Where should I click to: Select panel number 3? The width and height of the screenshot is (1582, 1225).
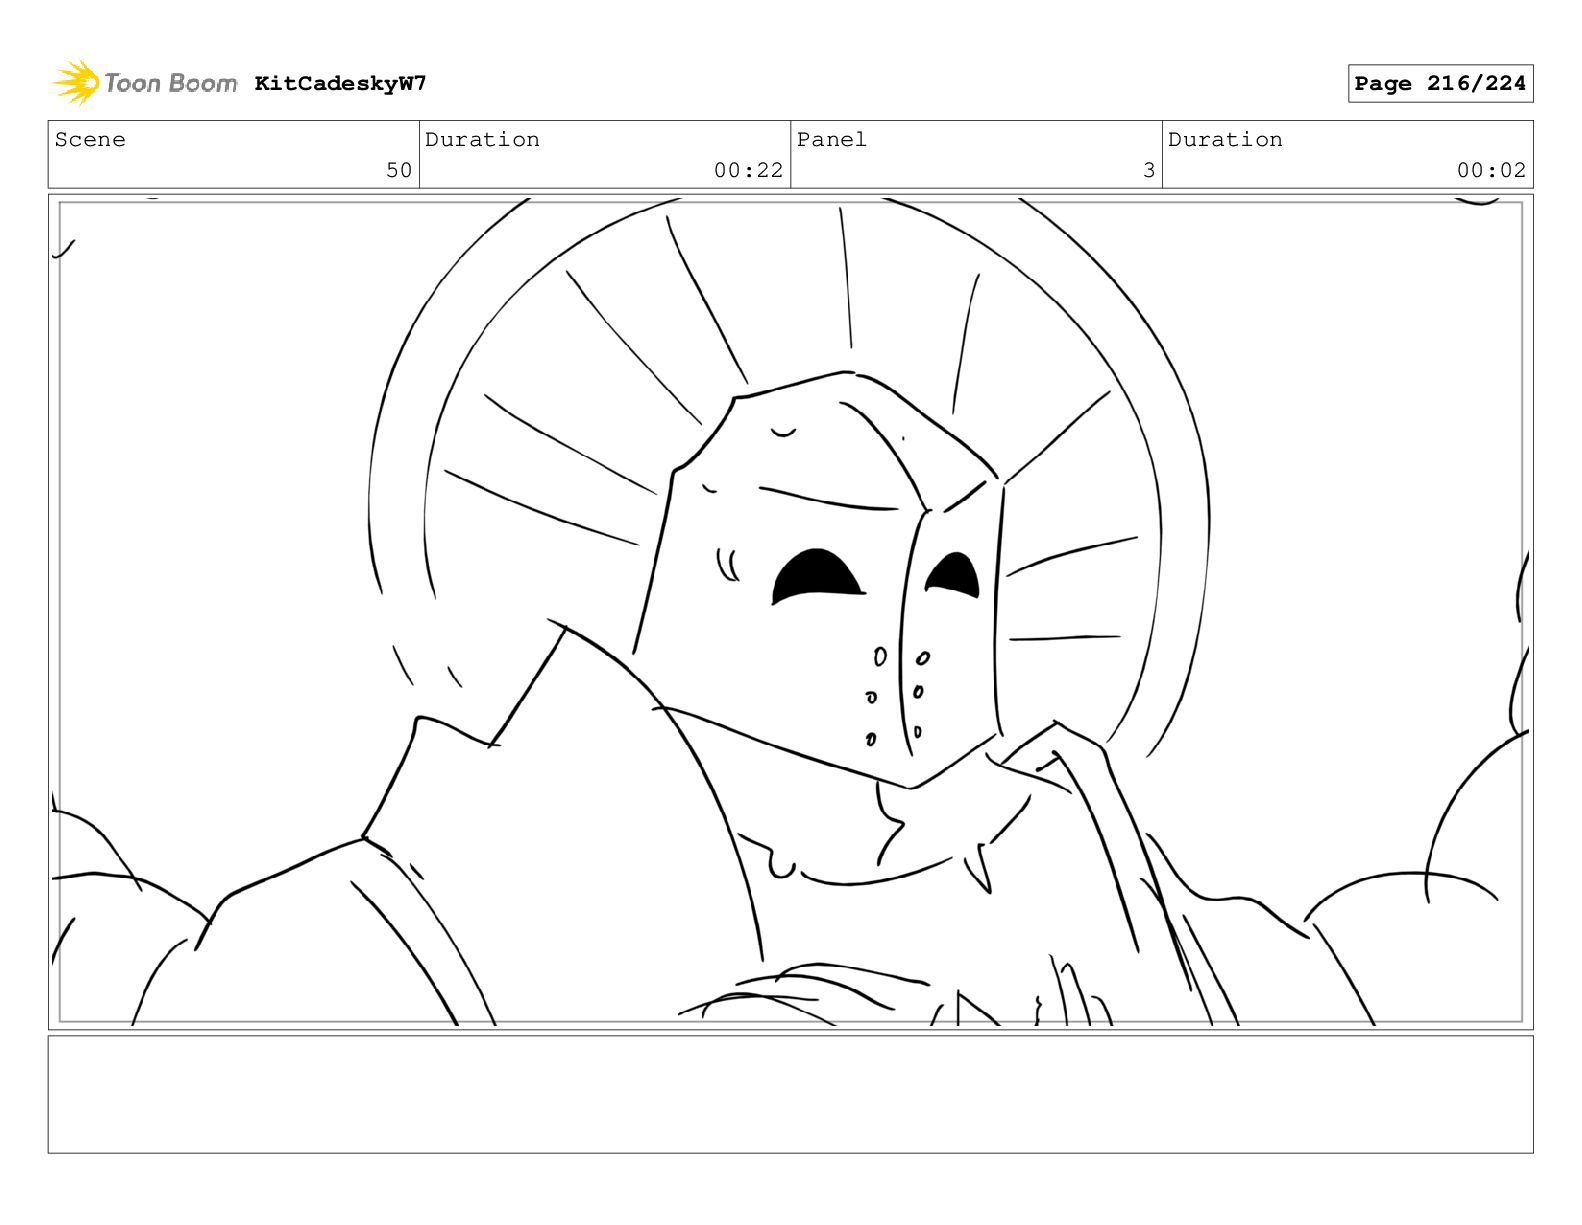(1149, 170)
